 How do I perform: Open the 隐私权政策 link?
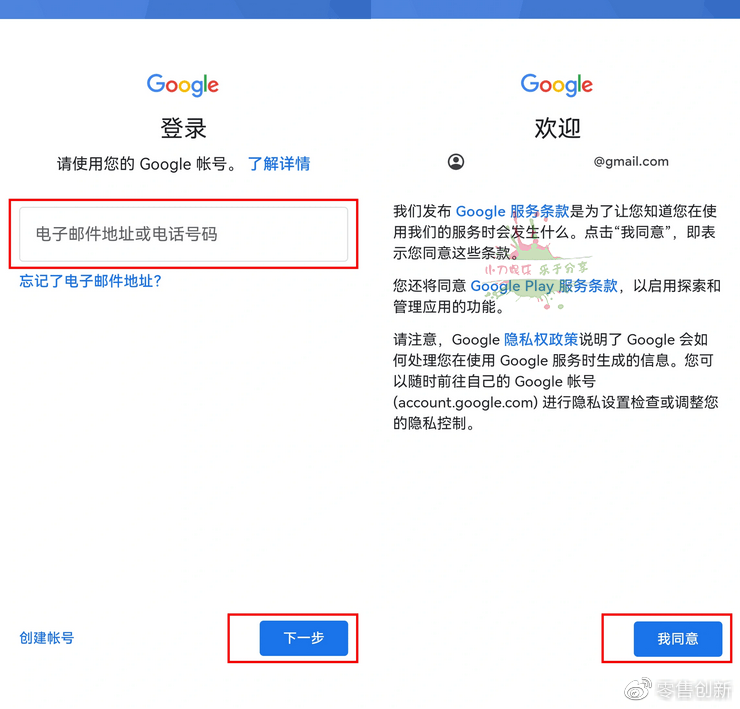coord(541,339)
